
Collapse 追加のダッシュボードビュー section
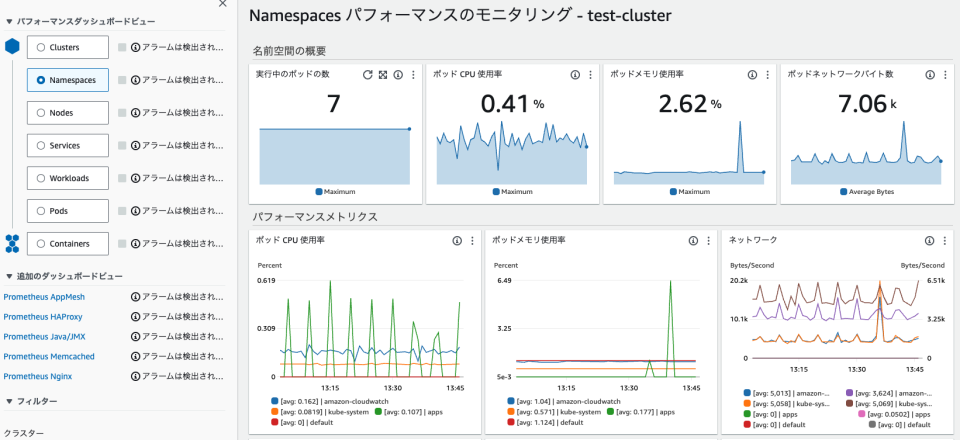pyautogui.click(x=9, y=277)
